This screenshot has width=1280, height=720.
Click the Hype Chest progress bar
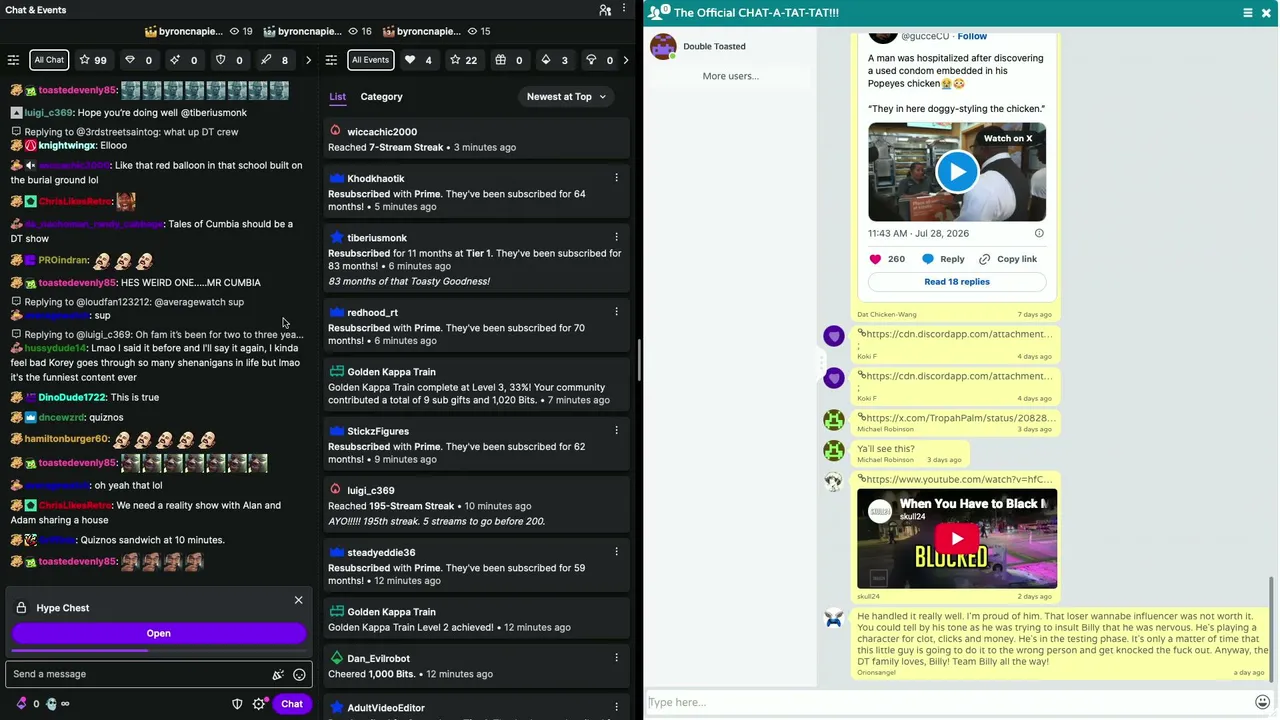pos(159,650)
